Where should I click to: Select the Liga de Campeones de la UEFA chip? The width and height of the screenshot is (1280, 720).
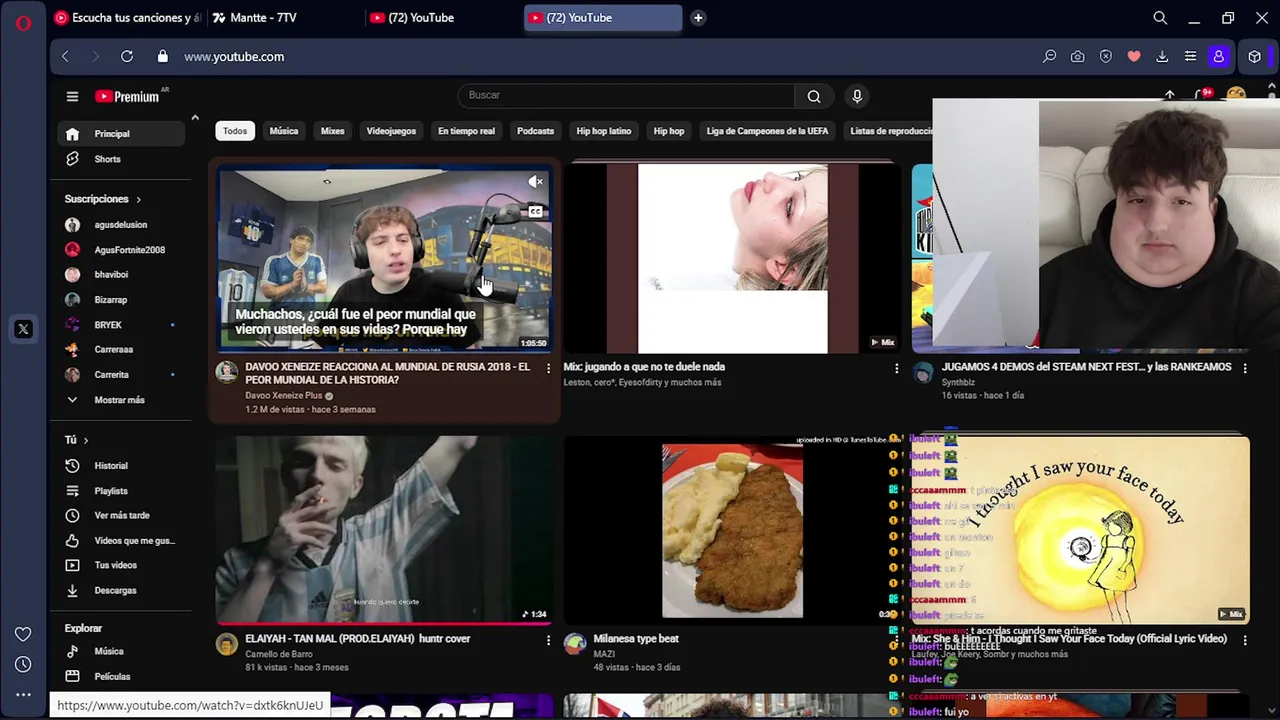click(x=767, y=131)
